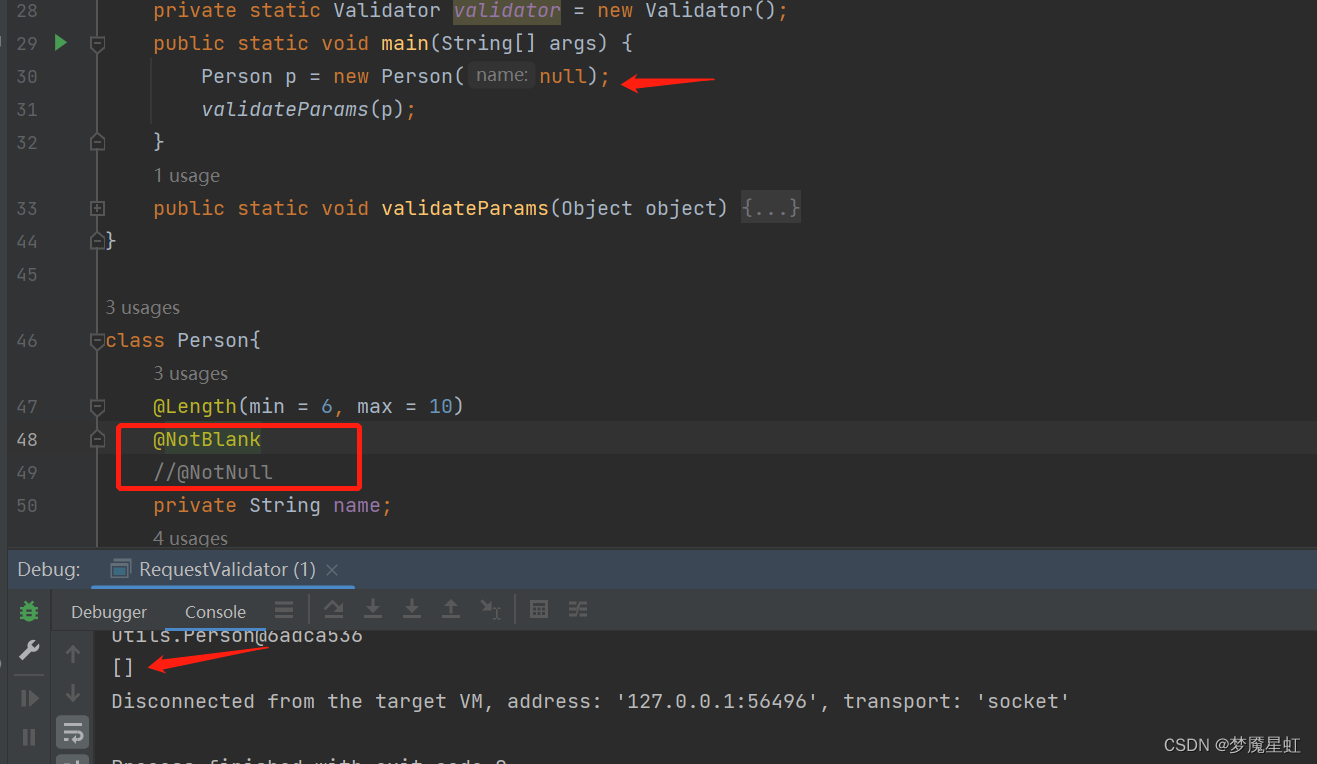1317x764 pixels.
Task: Click the Step Into icon
Action: coord(373,609)
